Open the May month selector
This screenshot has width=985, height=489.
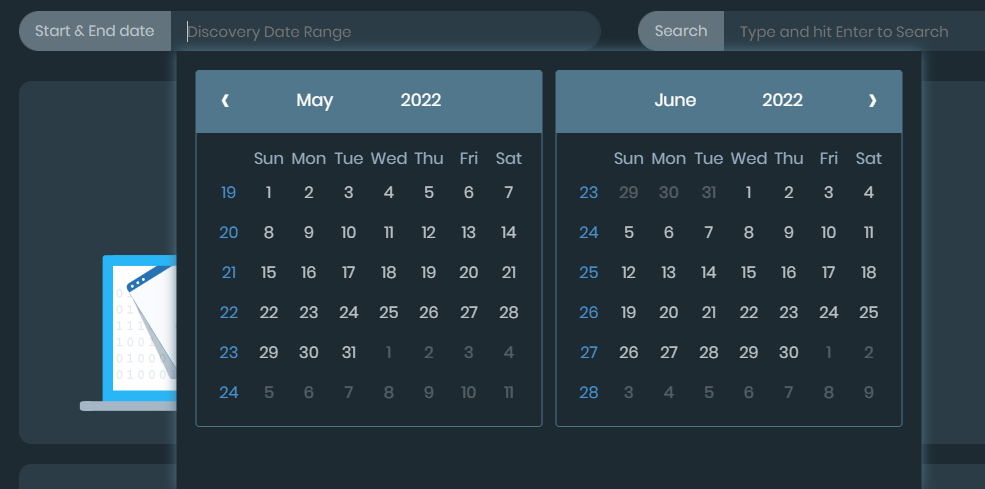315,100
